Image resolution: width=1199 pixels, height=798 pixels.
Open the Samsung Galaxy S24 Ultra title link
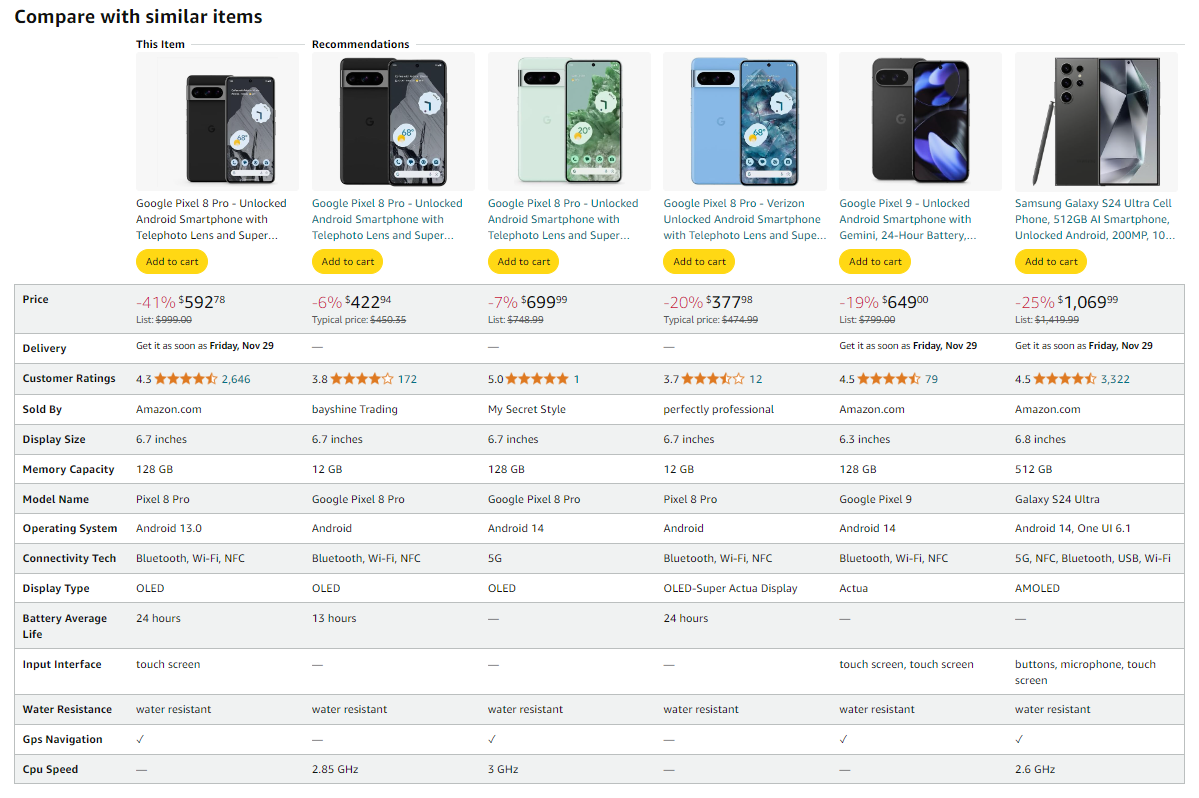click(1095, 219)
